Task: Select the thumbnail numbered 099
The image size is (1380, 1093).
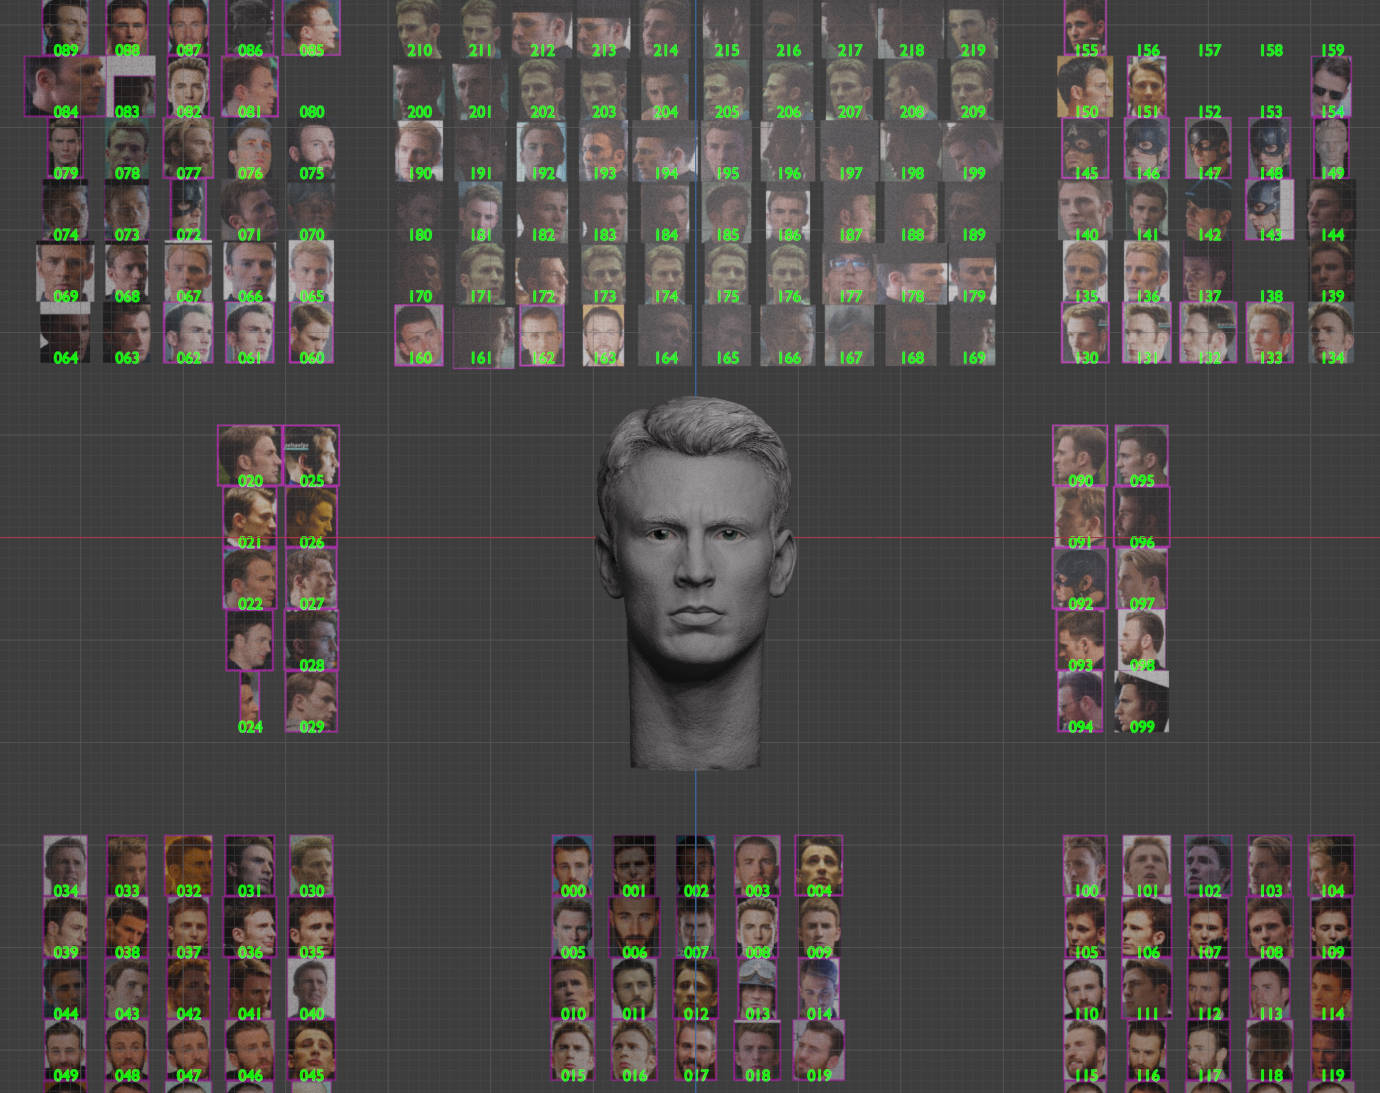Action: point(1141,701)
